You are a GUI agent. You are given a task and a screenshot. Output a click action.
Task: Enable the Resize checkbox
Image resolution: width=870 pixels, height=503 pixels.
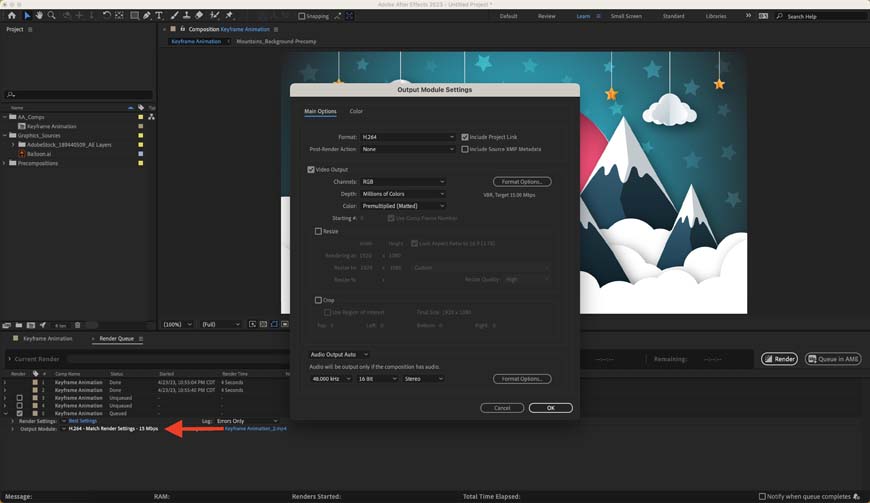click(319, 231)
